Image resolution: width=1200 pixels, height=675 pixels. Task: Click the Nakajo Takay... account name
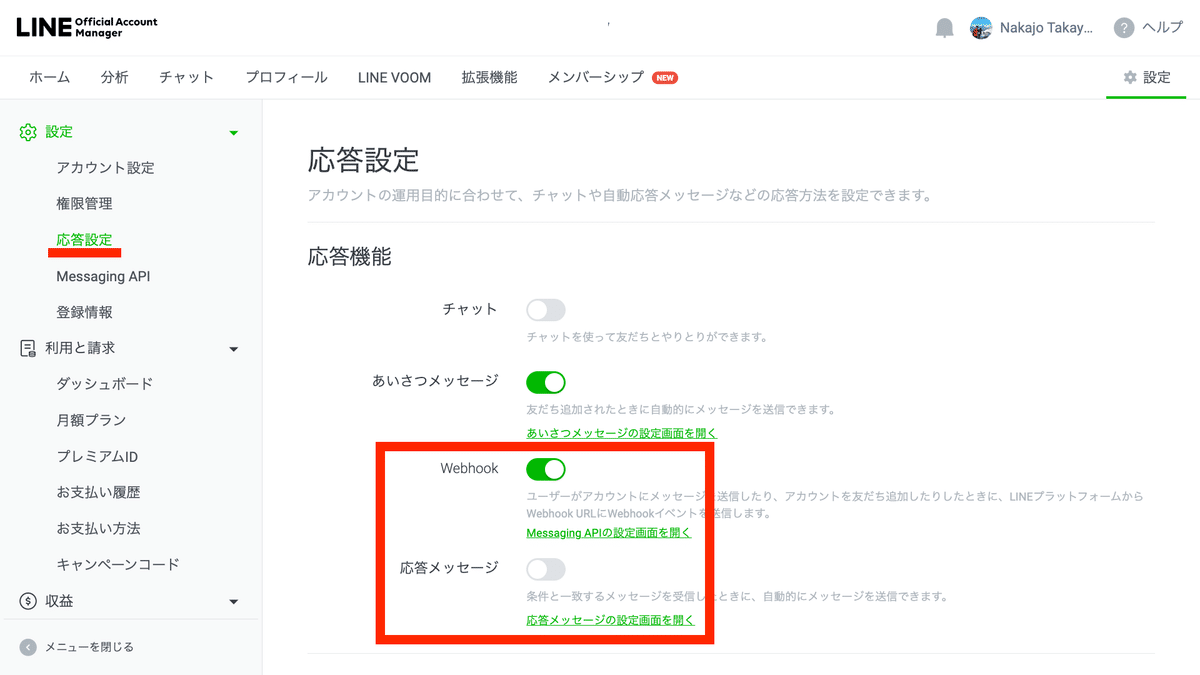click(x=1046, y=28)
